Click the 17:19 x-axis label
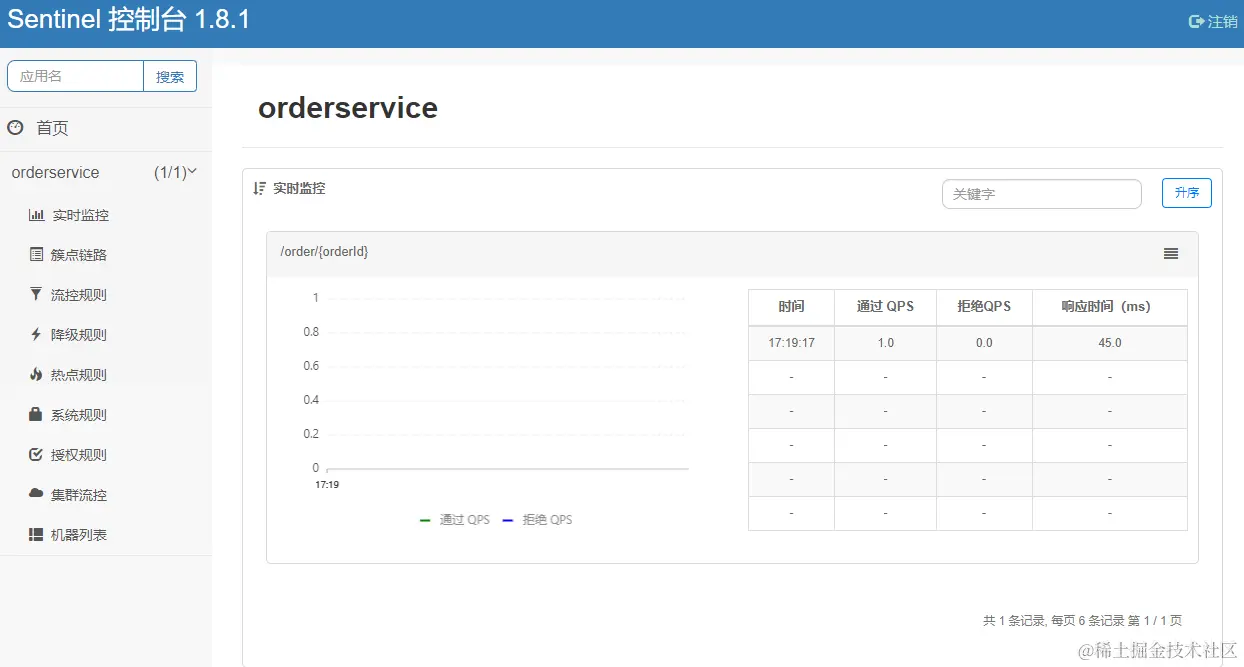The height and width of the screenshot is (667, 1244). click(327, 485)
